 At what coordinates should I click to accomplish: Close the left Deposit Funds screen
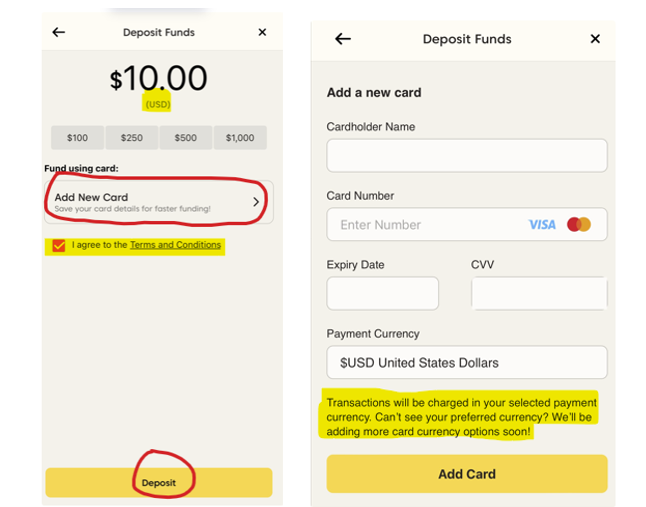point(262,32)
